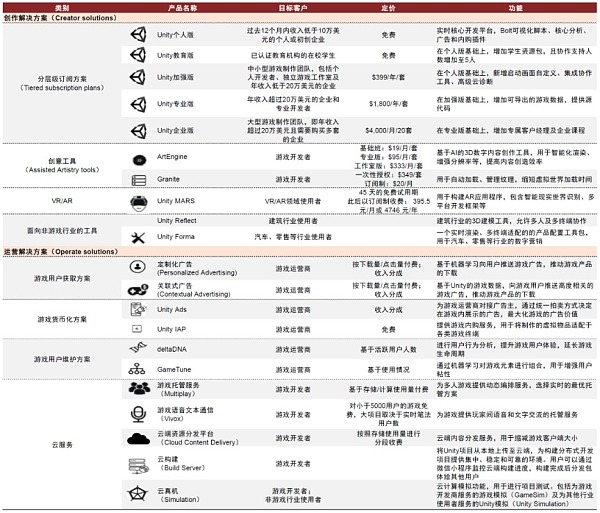Select the Unity logo beside Unity企业版

pyautogui.click(x=137, y=130)
